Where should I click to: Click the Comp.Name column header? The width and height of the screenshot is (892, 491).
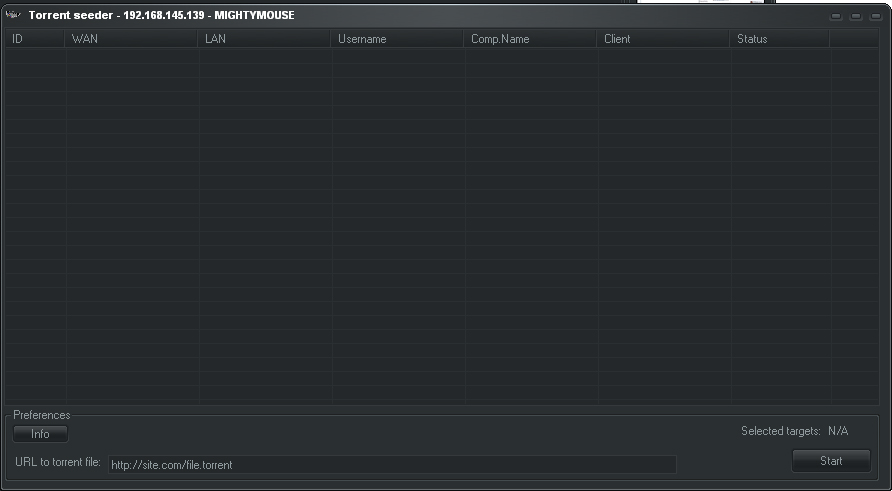pos(530,39)
